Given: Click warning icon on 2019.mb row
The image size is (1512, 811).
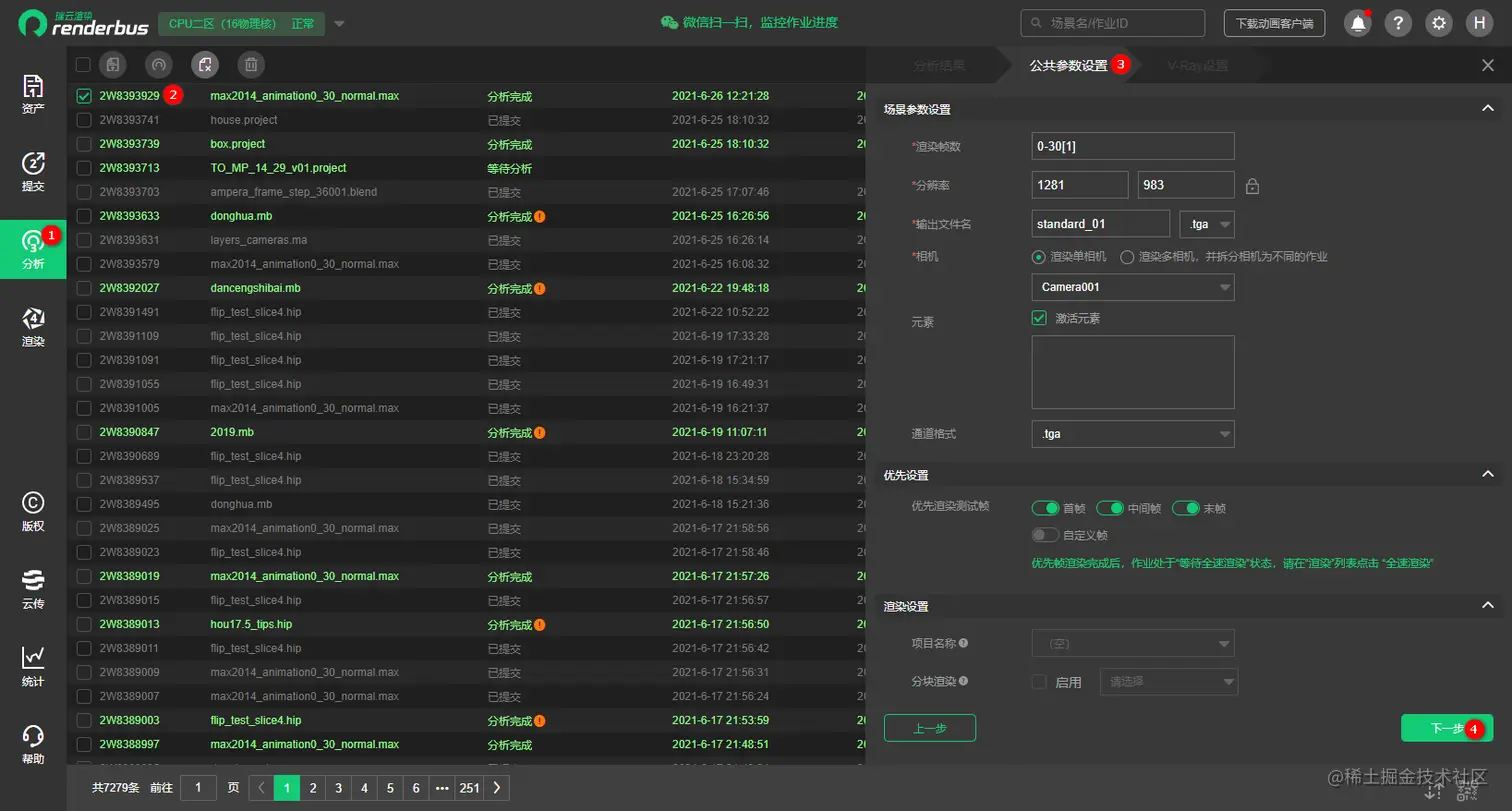Looking at the screenshot, I should [539, 432].
